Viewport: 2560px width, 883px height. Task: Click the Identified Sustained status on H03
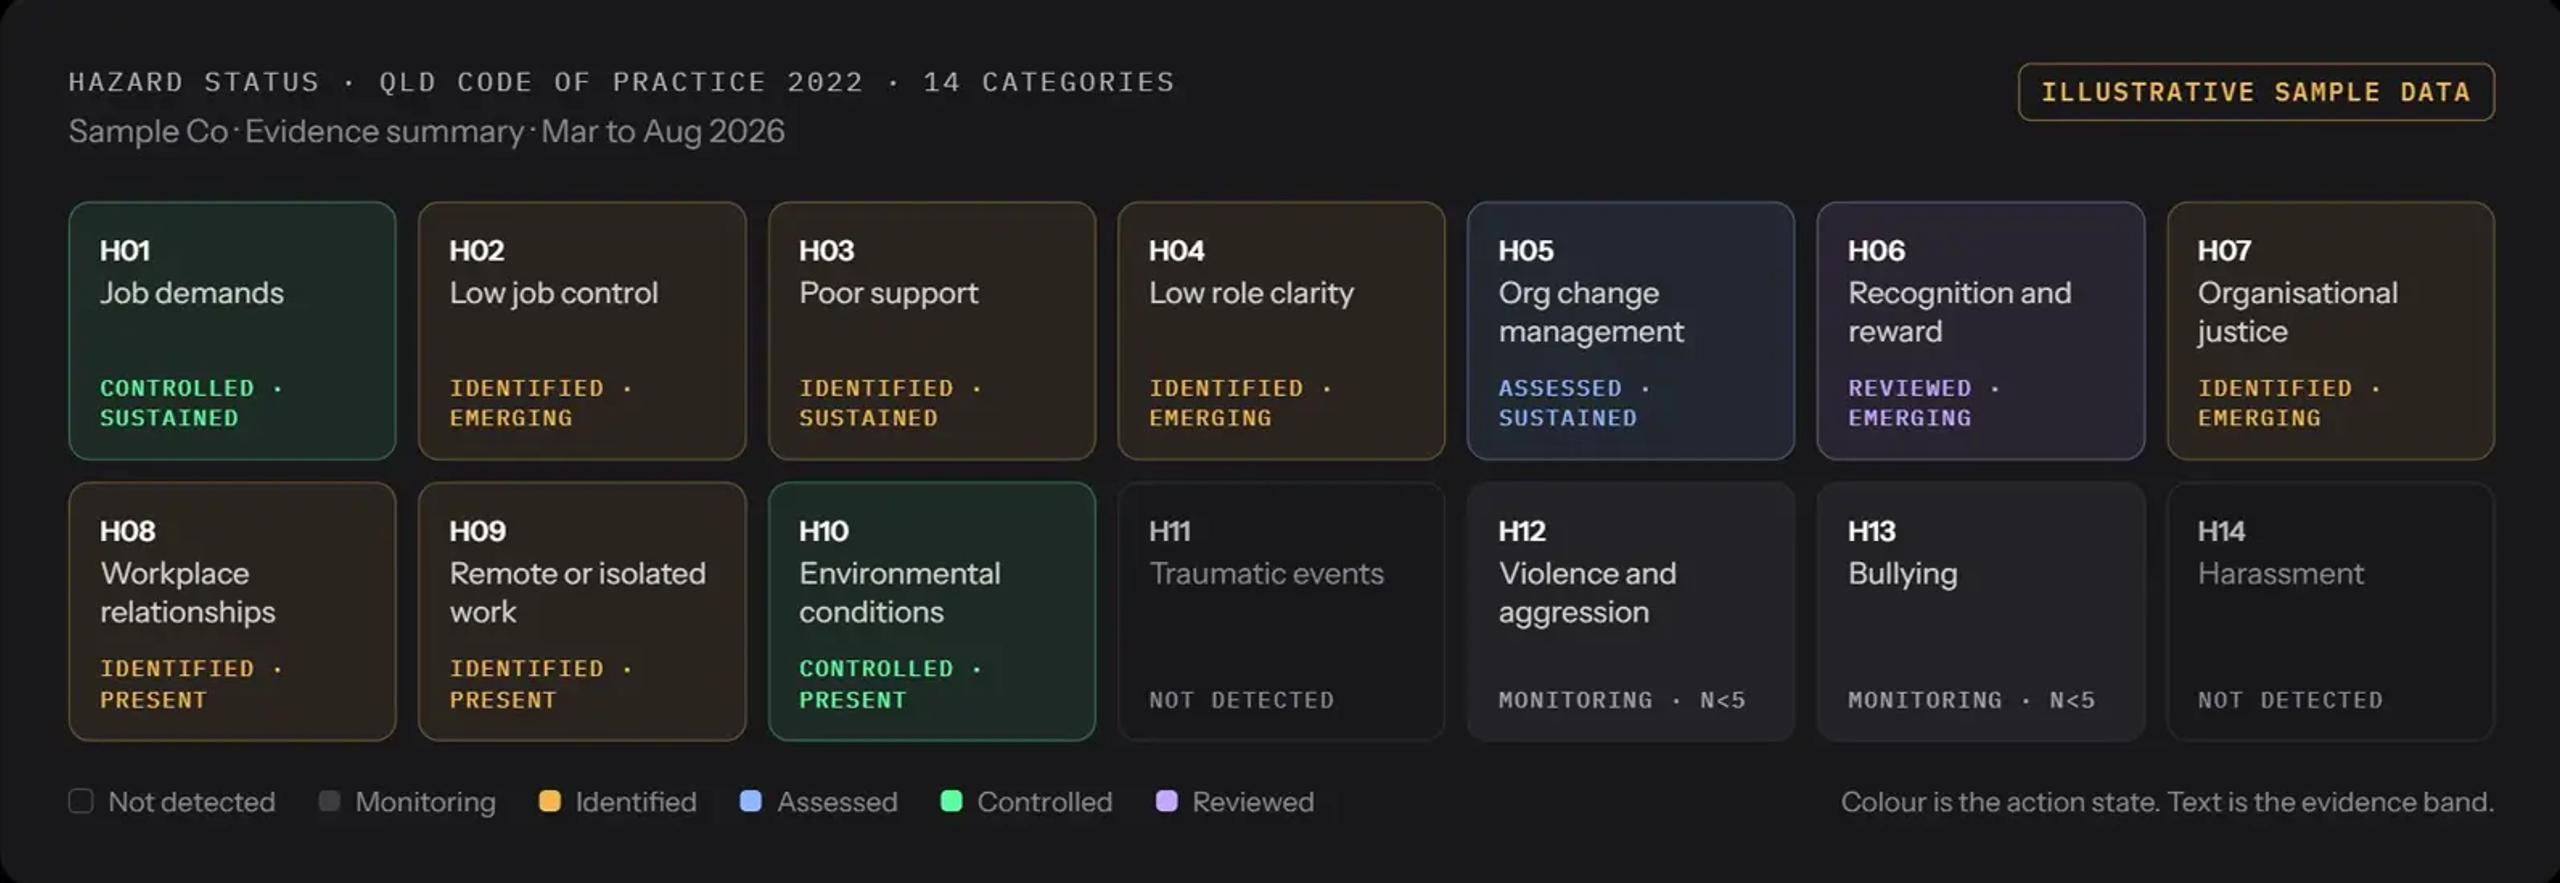click(890, 403)
